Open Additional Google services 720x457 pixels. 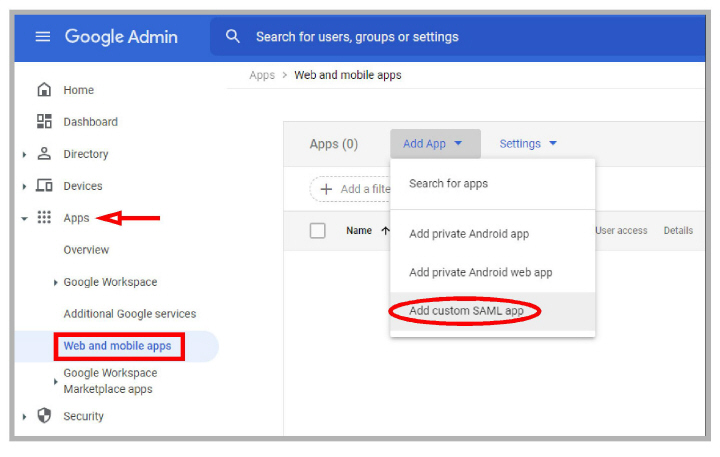130,314
